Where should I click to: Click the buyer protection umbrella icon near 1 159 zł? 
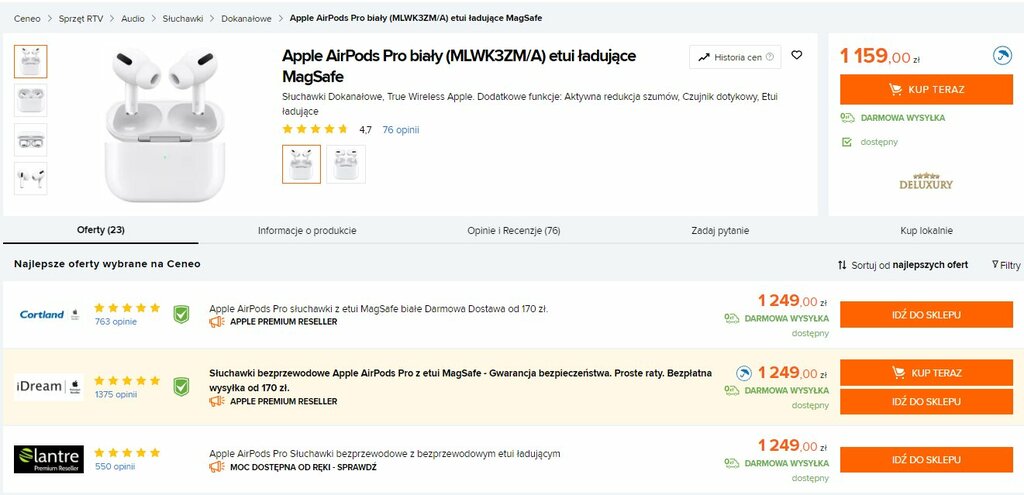tap(1002, 56)
